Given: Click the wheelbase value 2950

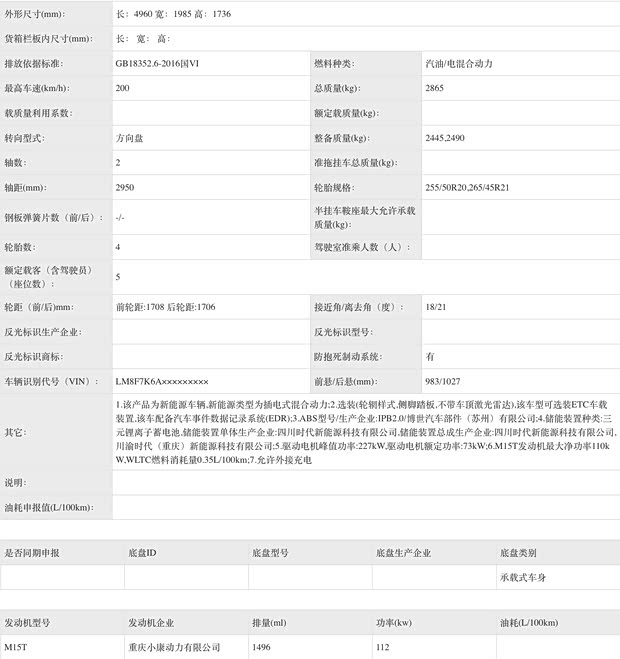Looking at the screenshot, I should [125, 187].
